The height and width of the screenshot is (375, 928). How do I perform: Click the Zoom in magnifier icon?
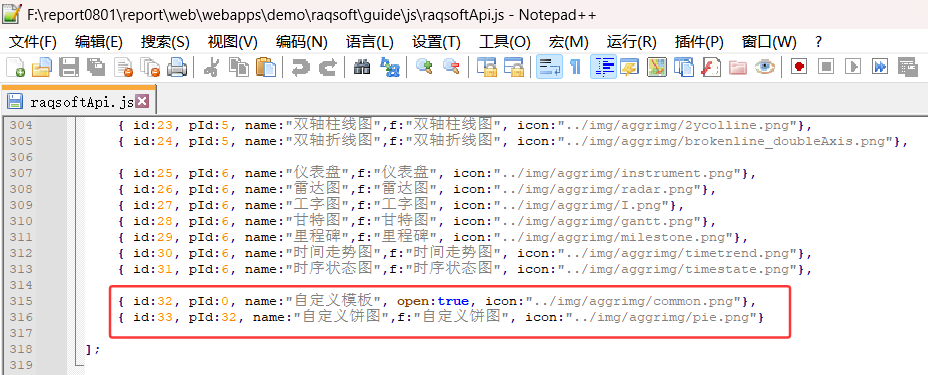coord(424,67)
